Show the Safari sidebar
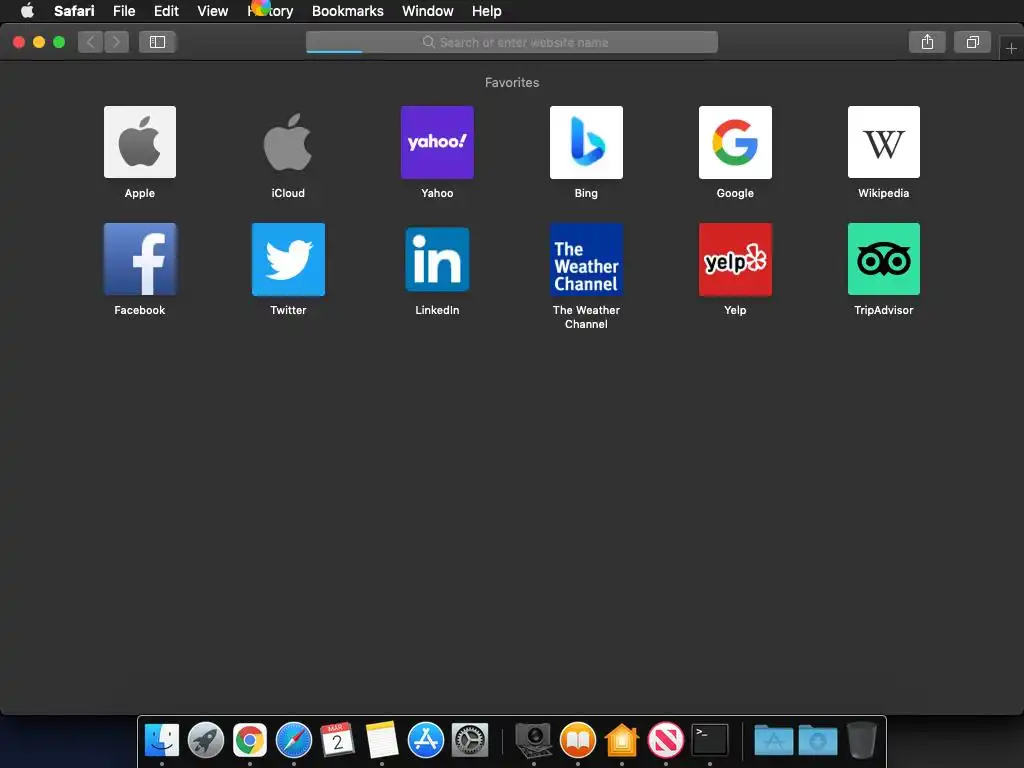Screen dimensions: 1024x768 click(x=157, y=42)
